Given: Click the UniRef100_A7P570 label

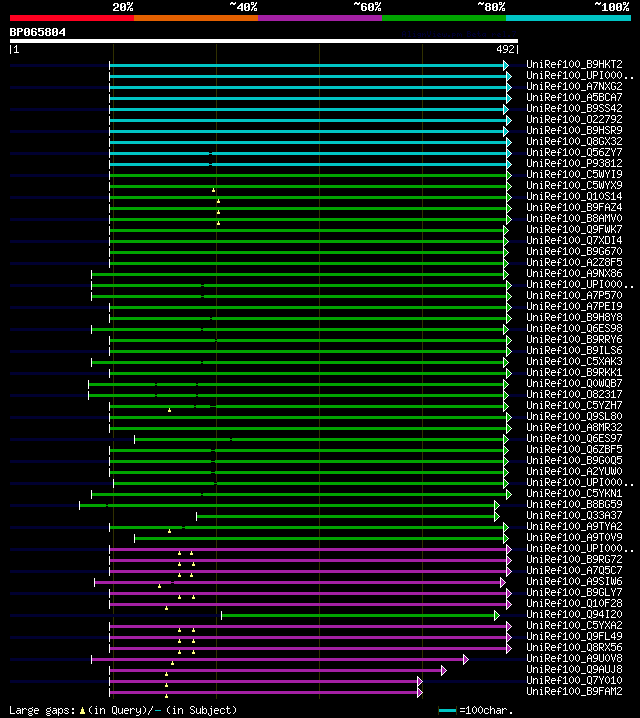Looking at the screenshot, I should click(574, 295).
